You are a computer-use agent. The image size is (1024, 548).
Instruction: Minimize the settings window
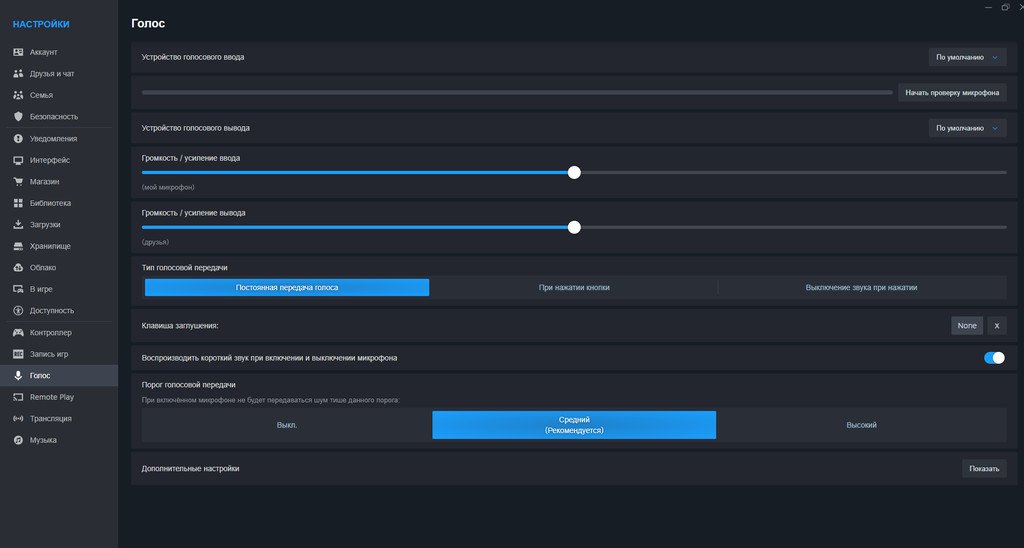coord(990,7)
